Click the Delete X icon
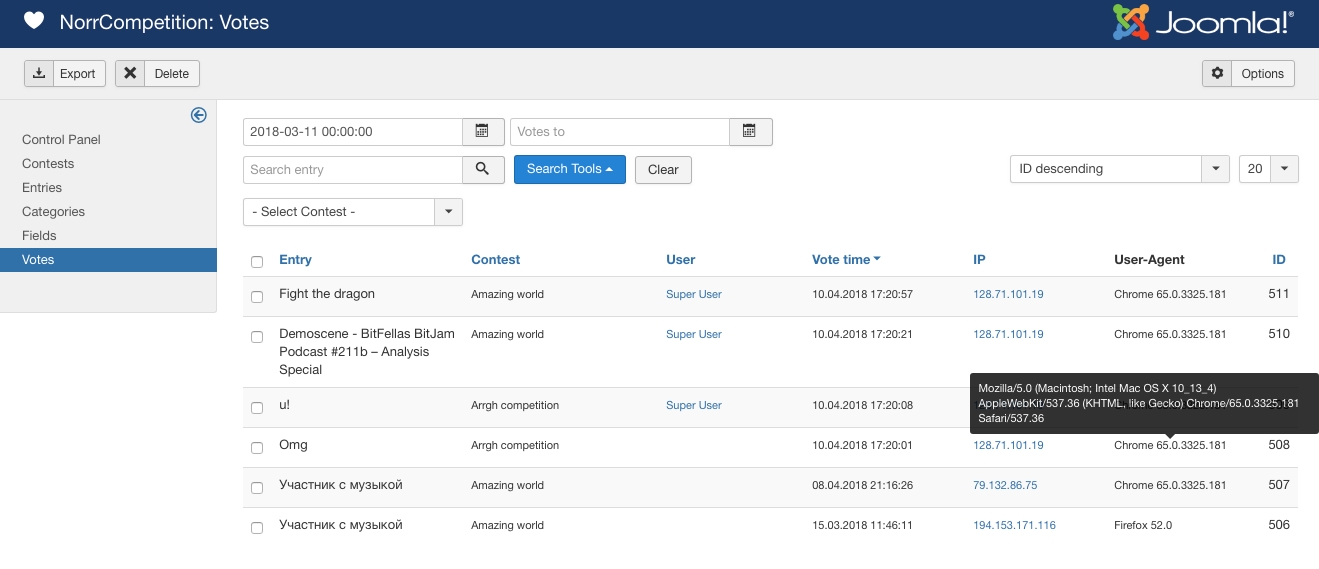Image resolution: width=1319 pixels, height=569 pixels. [130, 73]
